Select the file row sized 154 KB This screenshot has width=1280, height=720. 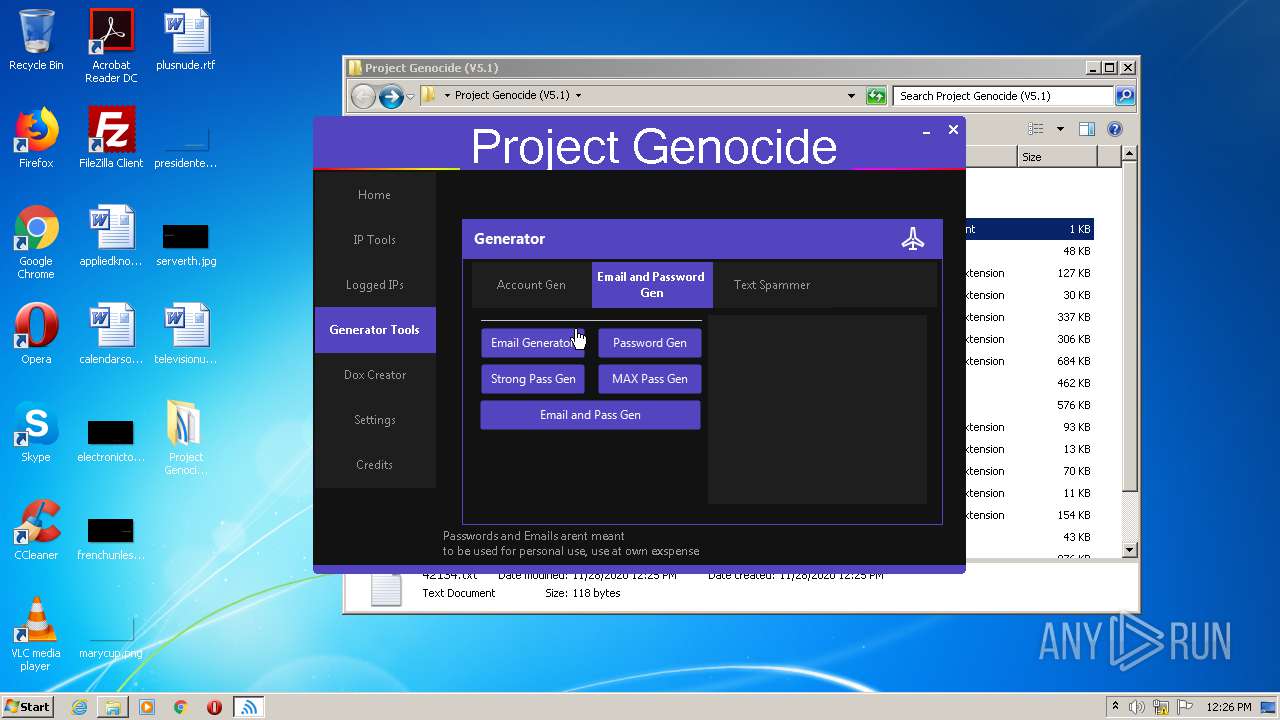tap(1030, 515)
